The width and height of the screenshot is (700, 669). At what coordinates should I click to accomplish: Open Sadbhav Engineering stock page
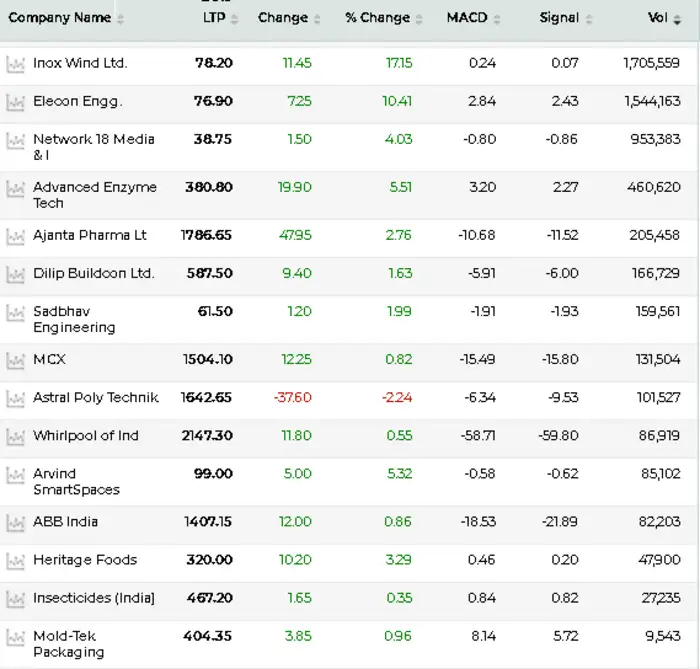74,319
